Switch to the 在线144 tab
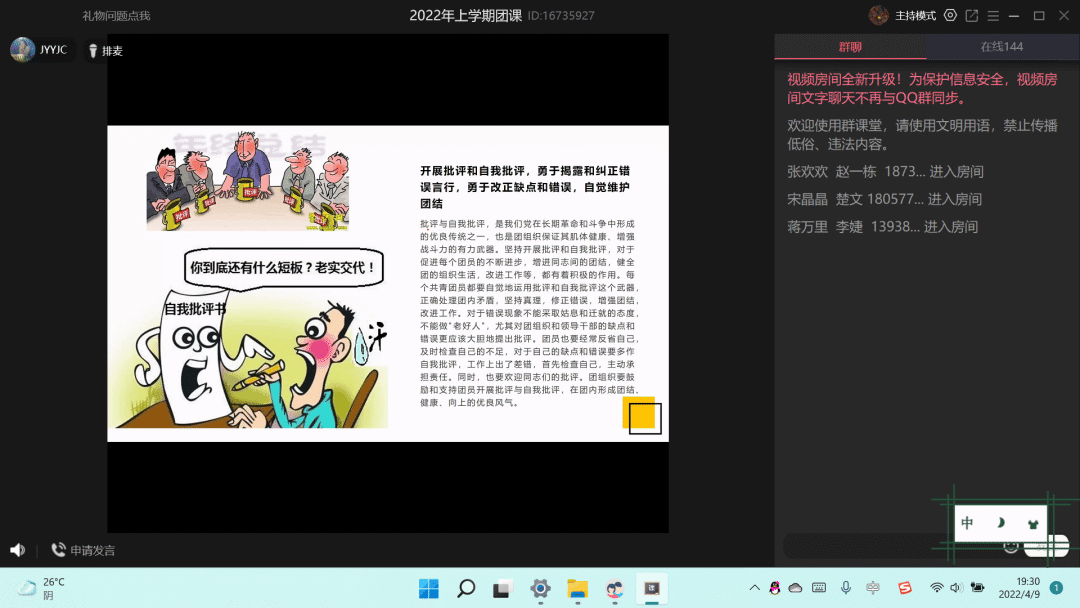Viewport: 1080px width, 608px height. point(1001,47)
